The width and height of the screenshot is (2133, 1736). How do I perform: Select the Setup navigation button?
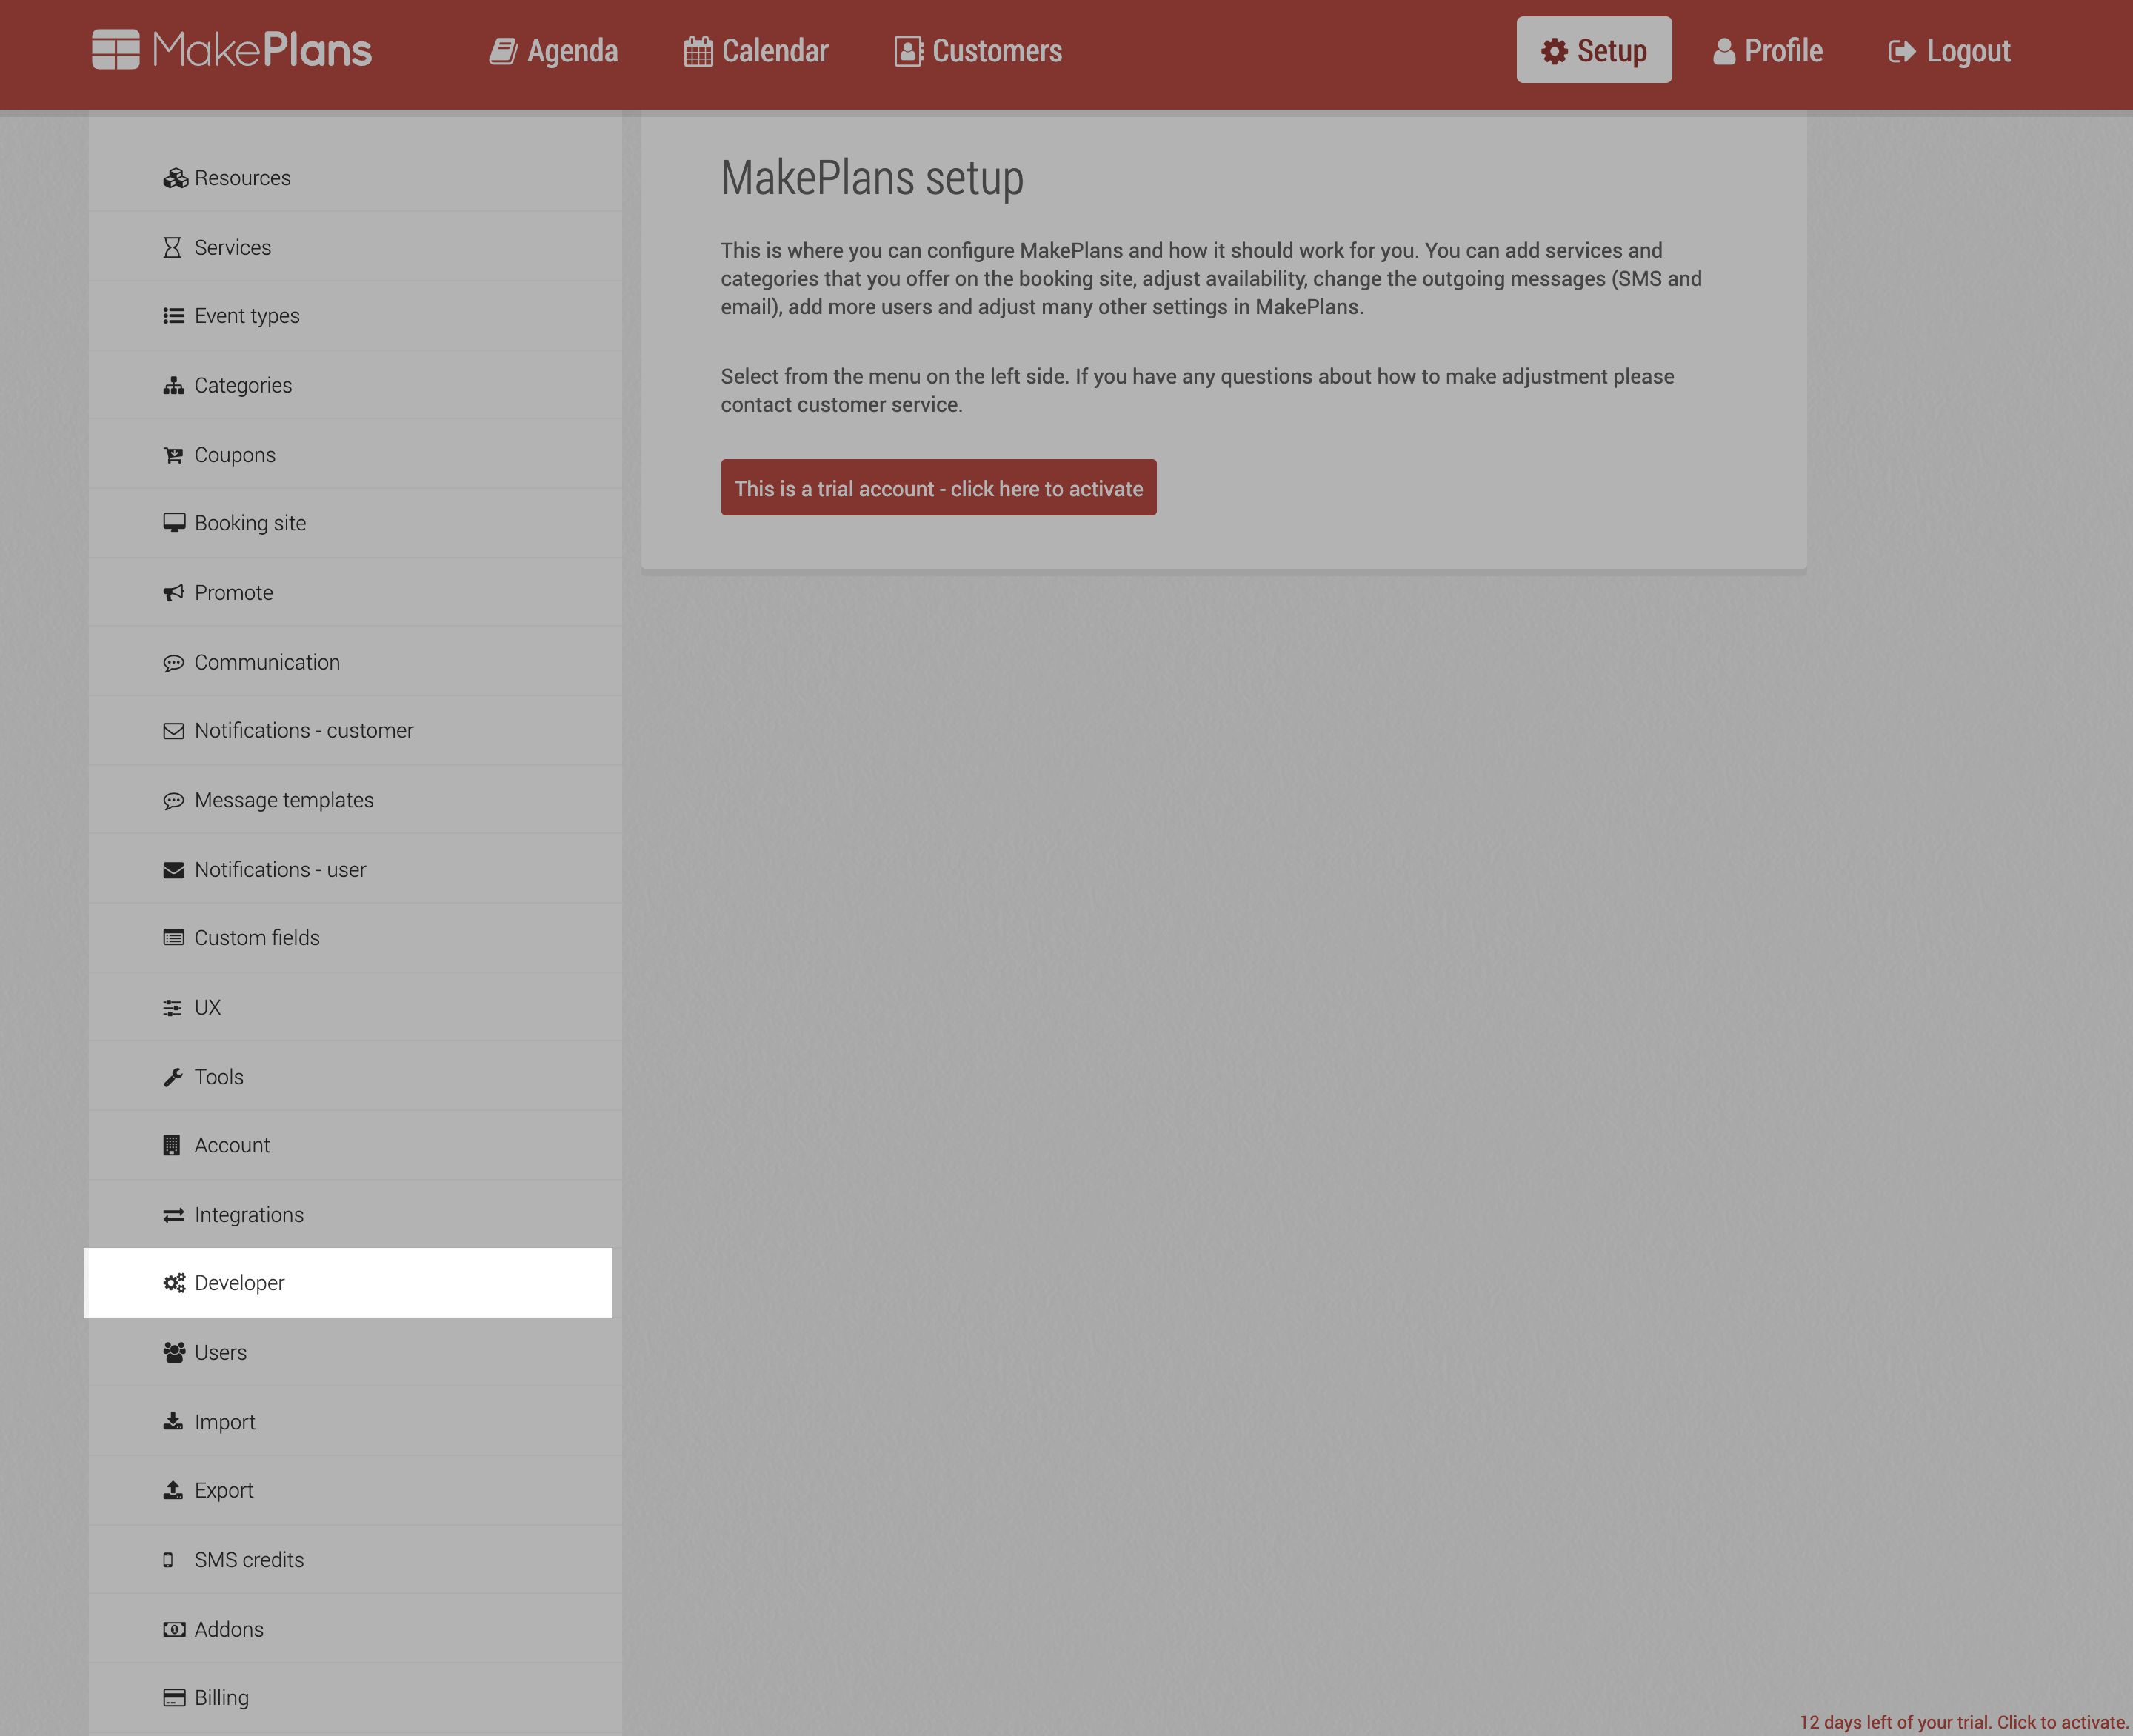(1594, 50)
